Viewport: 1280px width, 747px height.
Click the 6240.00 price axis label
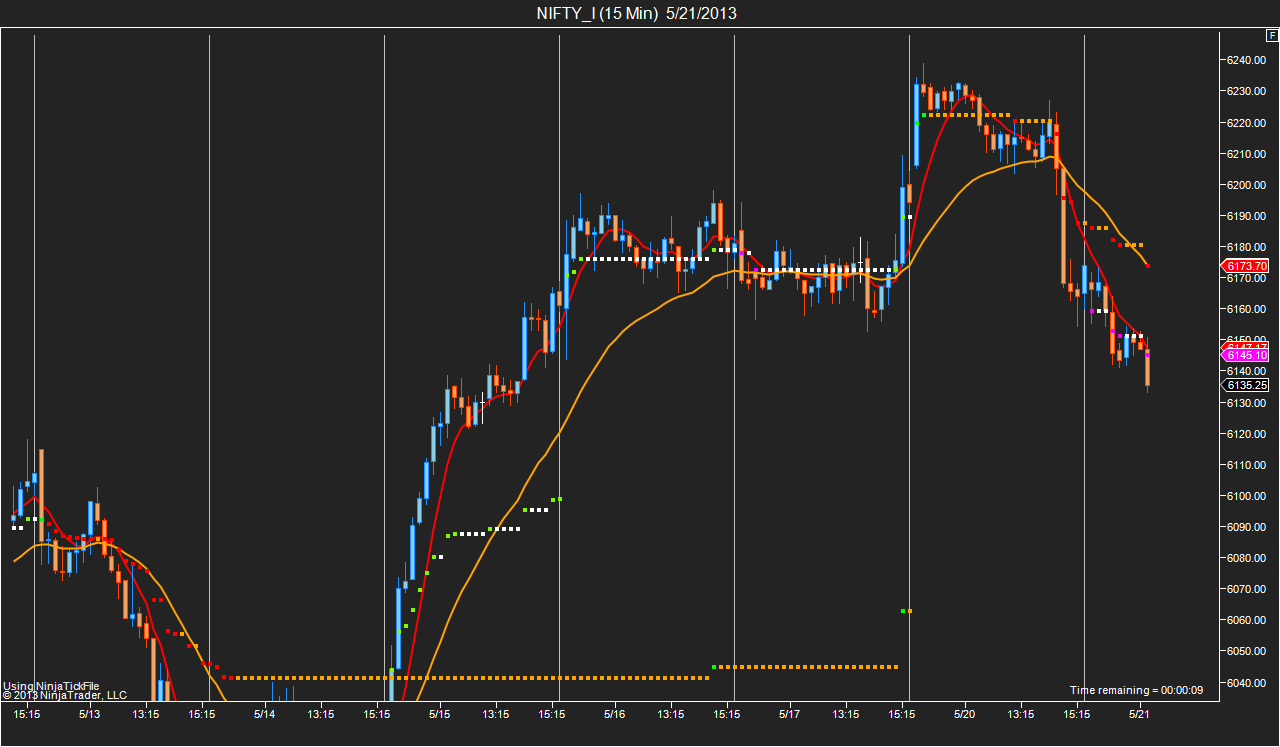(1249, 60)
